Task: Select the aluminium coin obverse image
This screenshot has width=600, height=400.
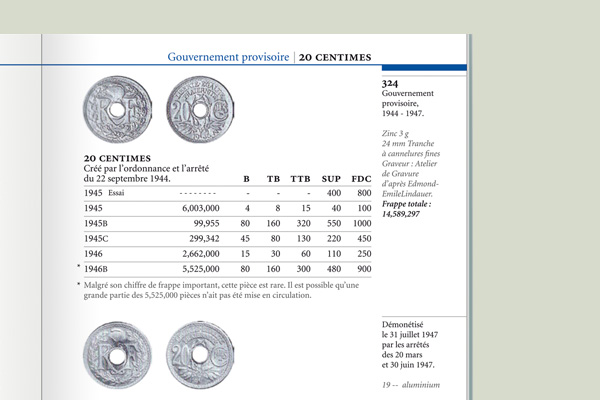Action: pos(117,355)
